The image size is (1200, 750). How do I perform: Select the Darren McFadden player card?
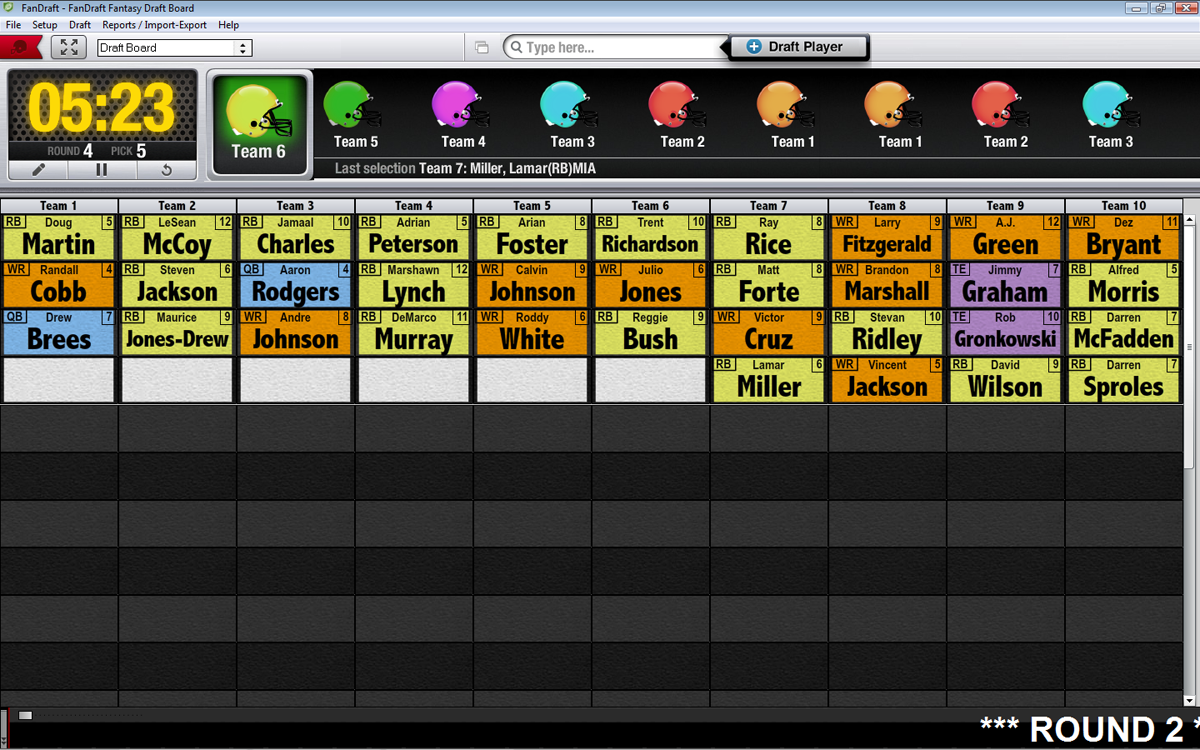pyautogui.click(x=1124, y=332)
